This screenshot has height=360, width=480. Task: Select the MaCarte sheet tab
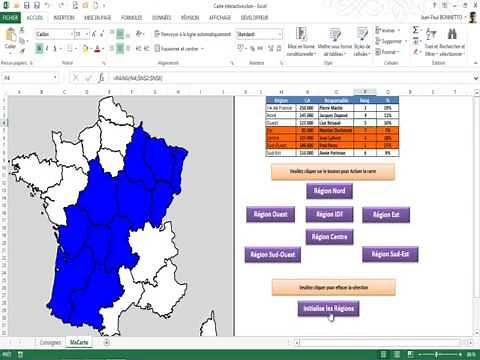(x=79, y=342)
